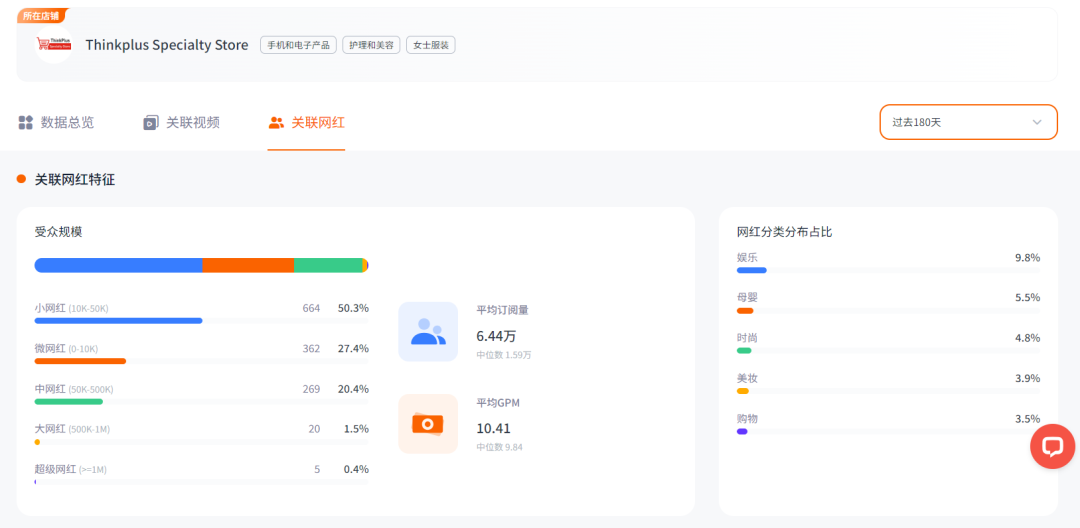Screen dimensions: 1080x528
Task: Click the 母婴 category label
Action: tap(747, 298)
